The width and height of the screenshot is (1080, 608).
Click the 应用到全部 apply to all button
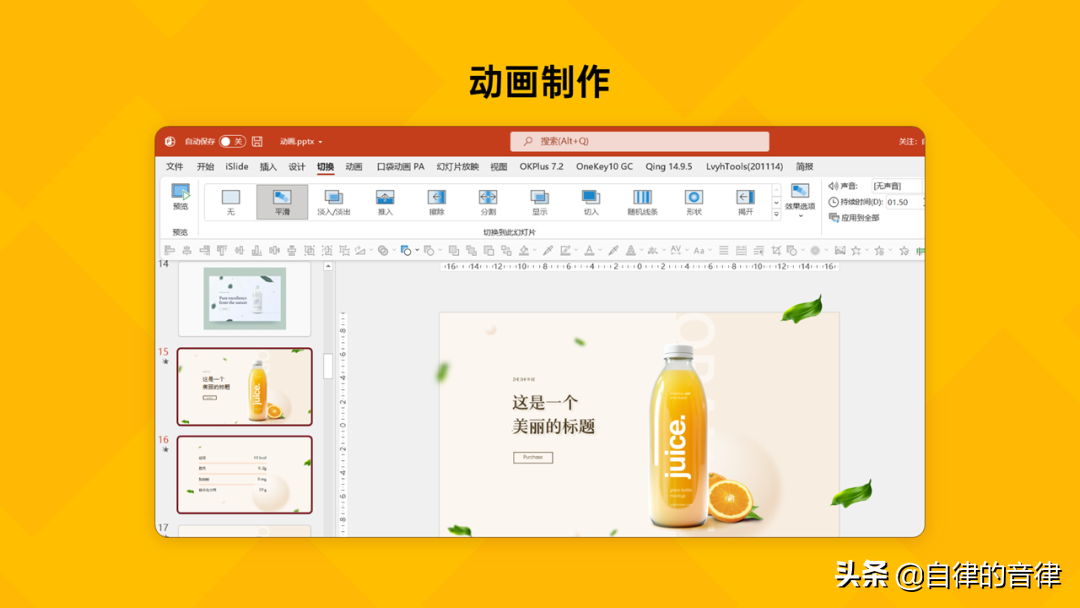point(854,218)
